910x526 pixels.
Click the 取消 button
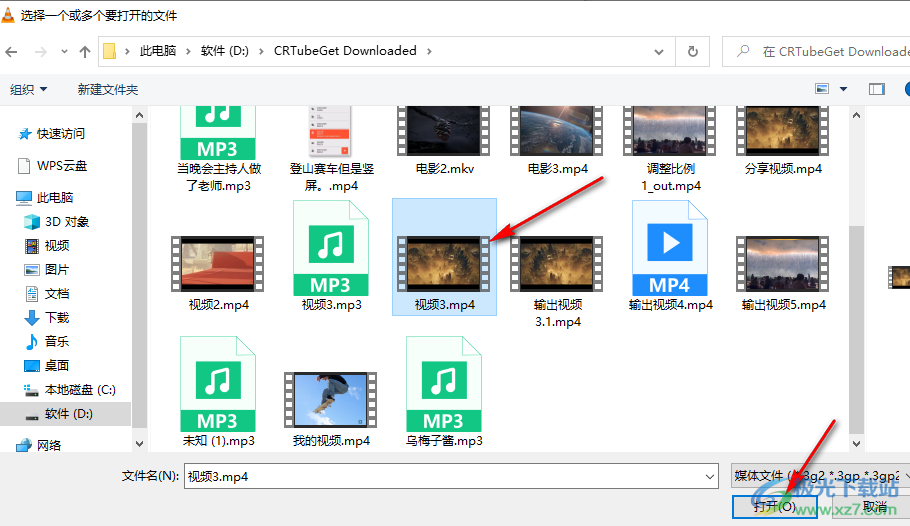[873, 507]
